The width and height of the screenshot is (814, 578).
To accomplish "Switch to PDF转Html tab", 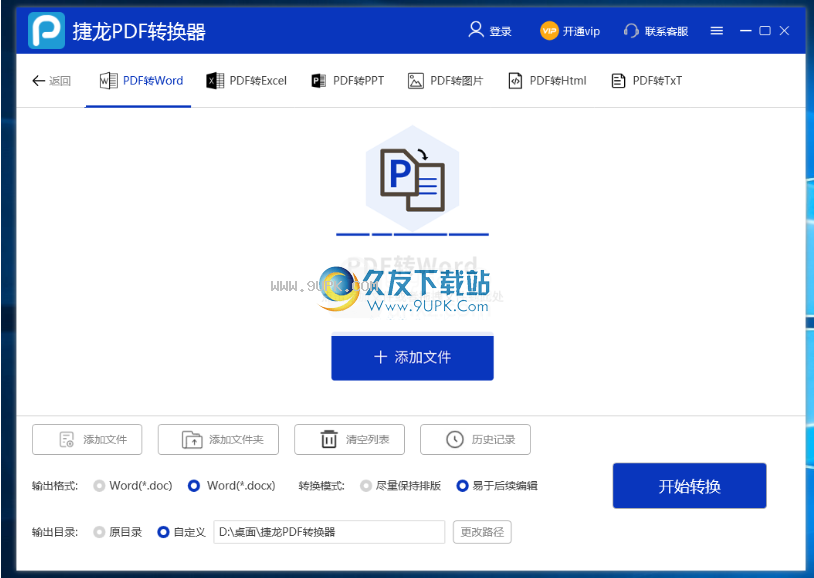I will coord(547,80).
